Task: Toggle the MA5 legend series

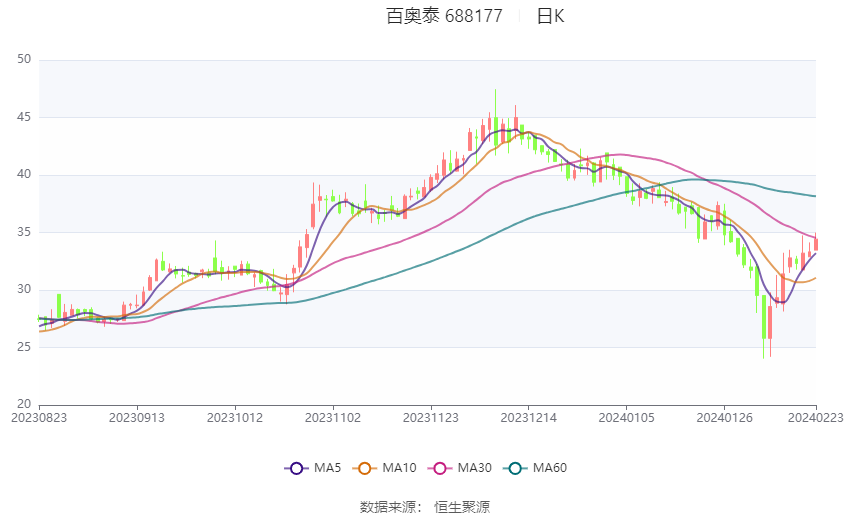Action: [313, 468]
